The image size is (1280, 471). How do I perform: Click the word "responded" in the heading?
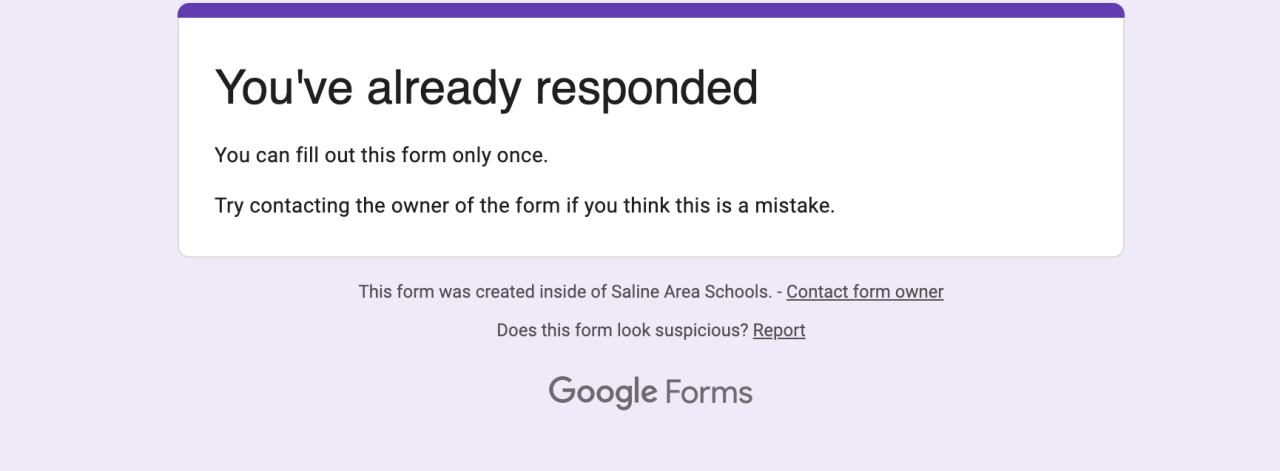click(646, 87)
